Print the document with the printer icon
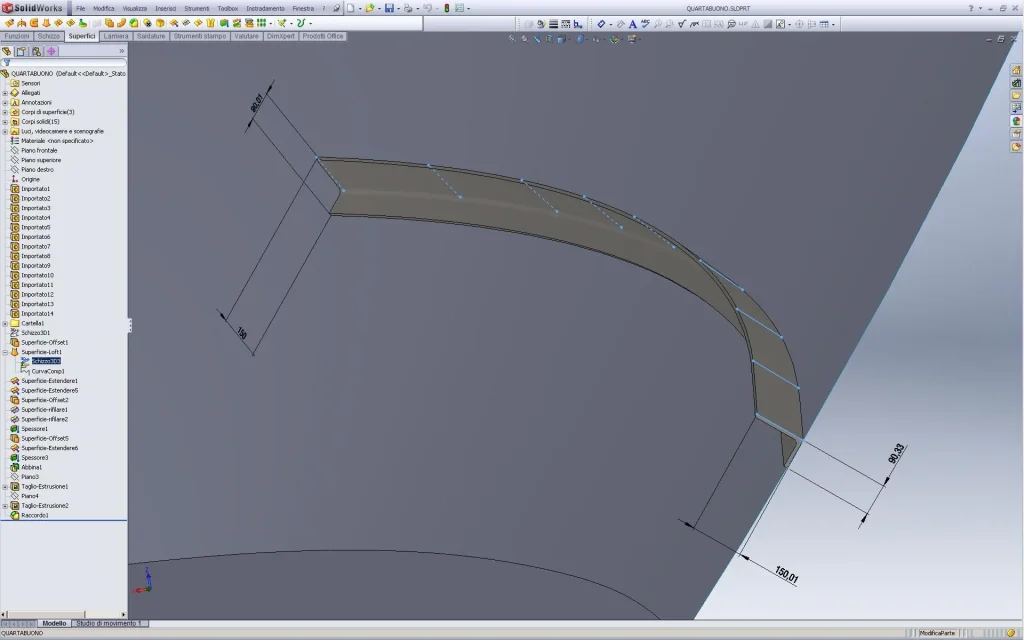The height and width of the screenshot is (640, 1024). (408, 8)
